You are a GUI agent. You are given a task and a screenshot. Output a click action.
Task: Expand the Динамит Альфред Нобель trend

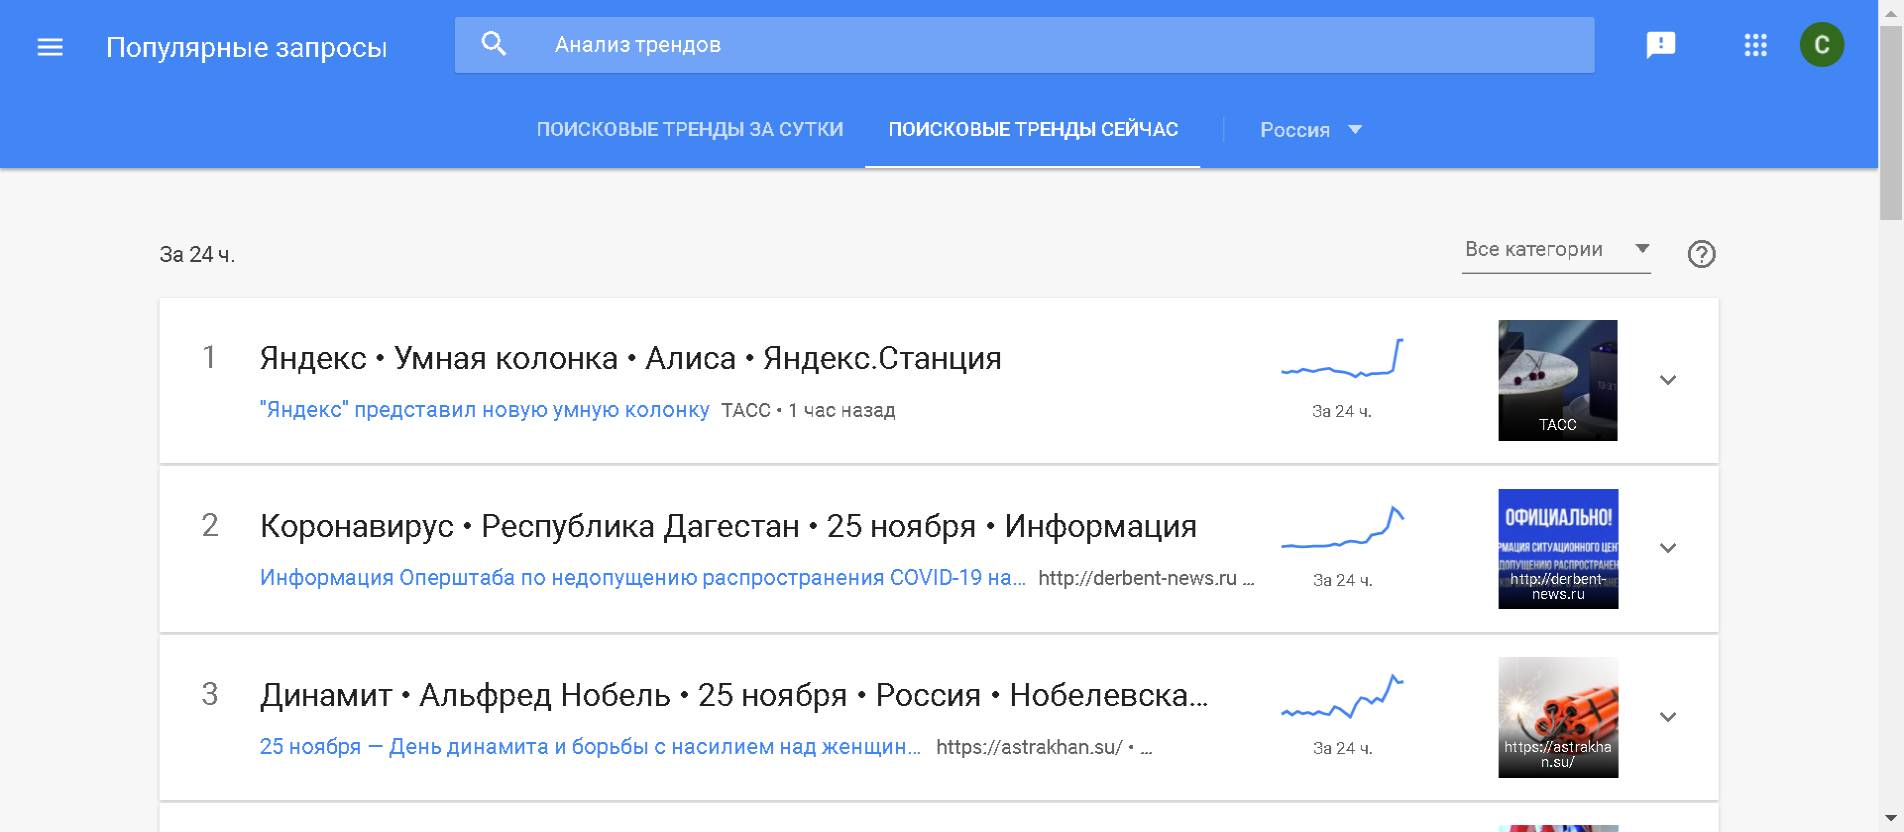1667,717
